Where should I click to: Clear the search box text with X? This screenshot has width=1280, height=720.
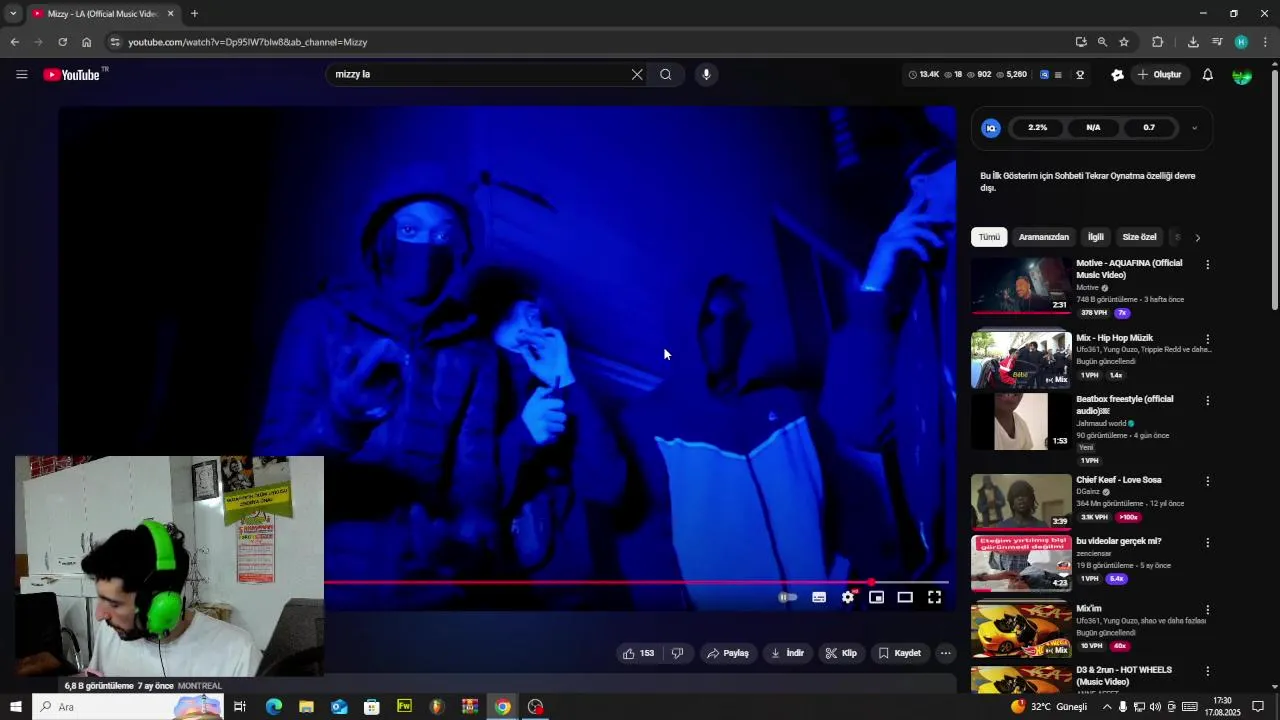[637, 75]
